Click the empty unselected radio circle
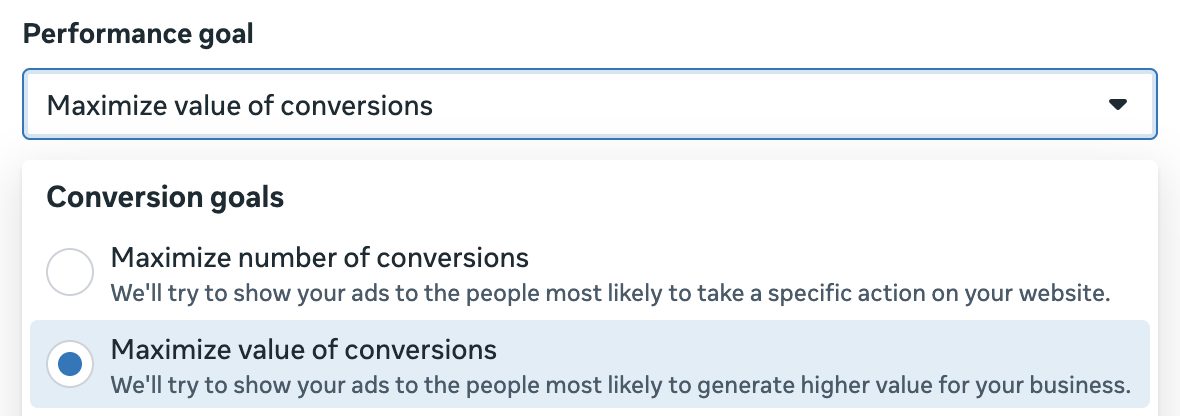Viewport: 1180px width, 416px height. 70,272
